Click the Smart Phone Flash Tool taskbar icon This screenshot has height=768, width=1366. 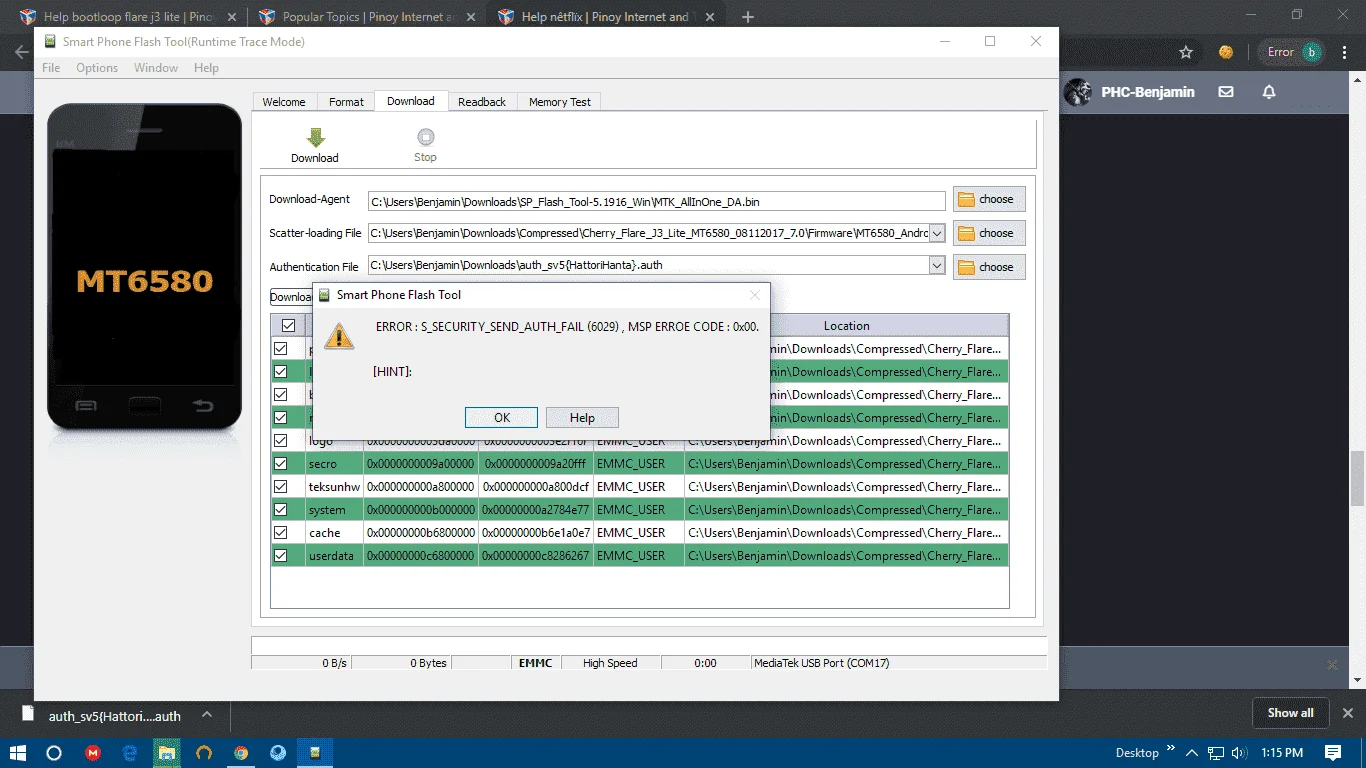(315, 753)
